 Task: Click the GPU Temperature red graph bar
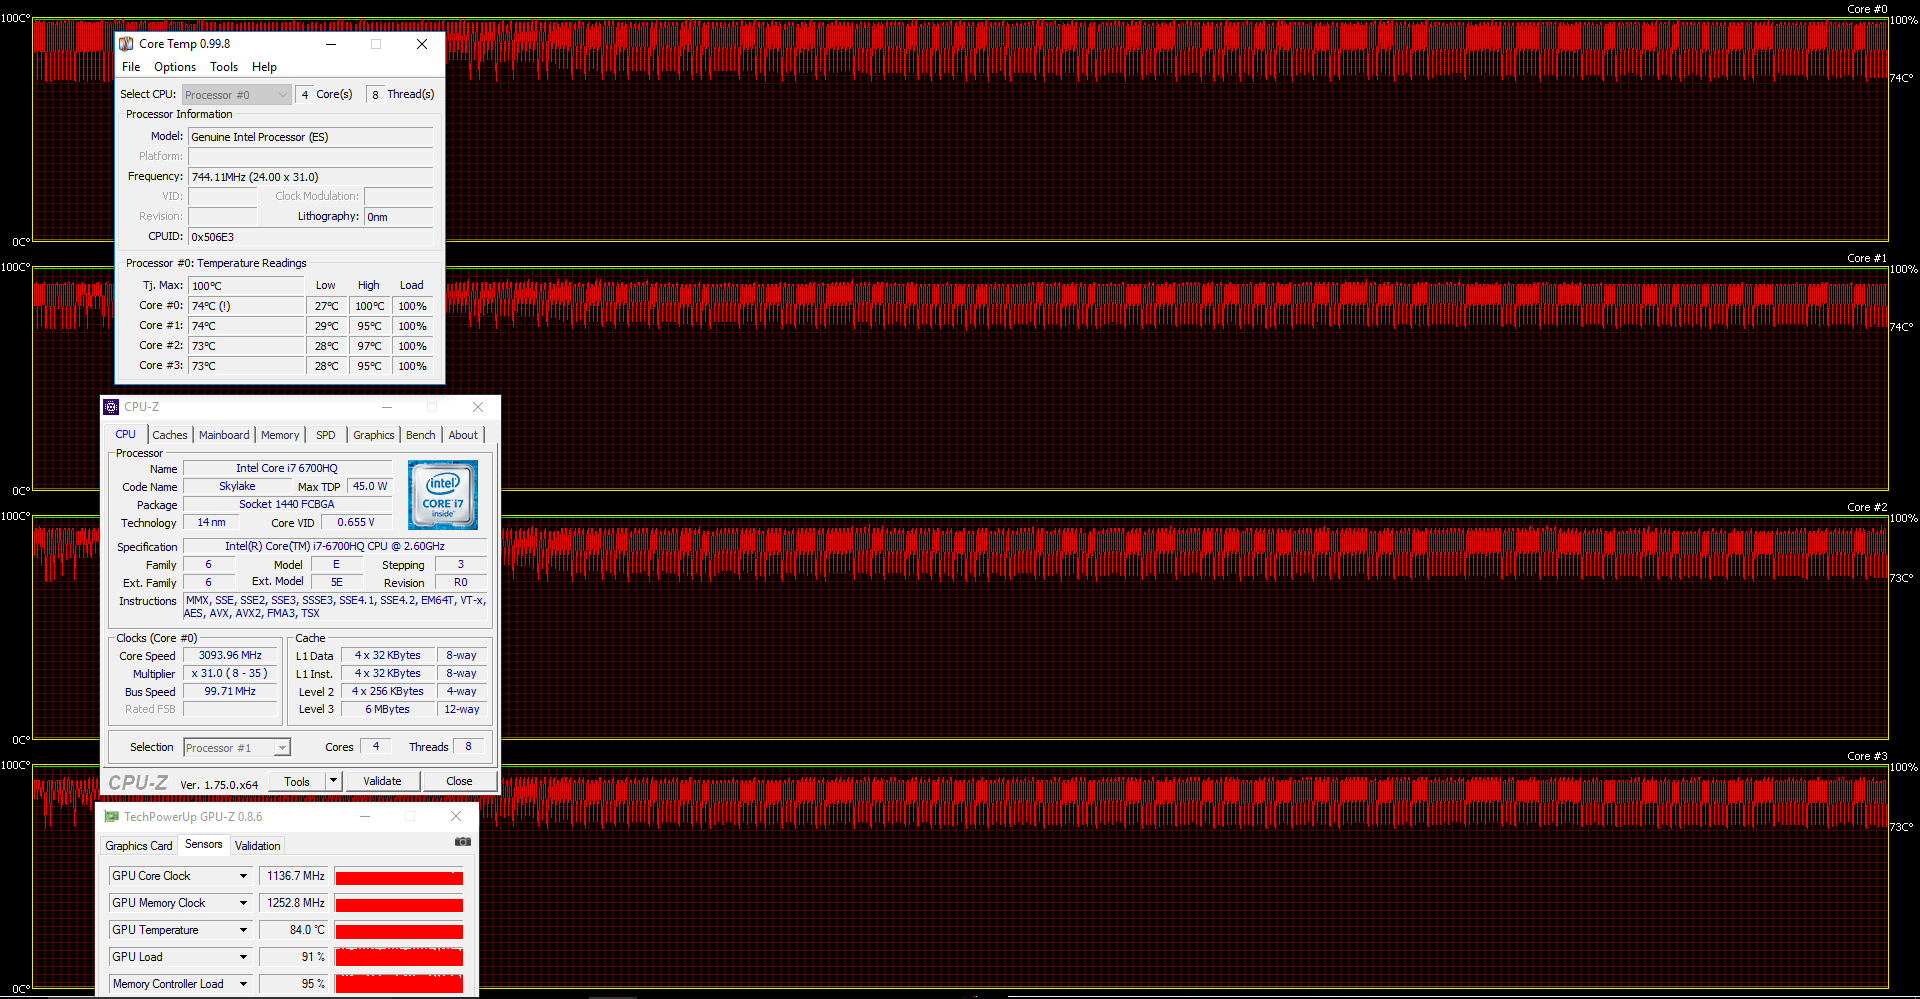[x=399, y=930]
